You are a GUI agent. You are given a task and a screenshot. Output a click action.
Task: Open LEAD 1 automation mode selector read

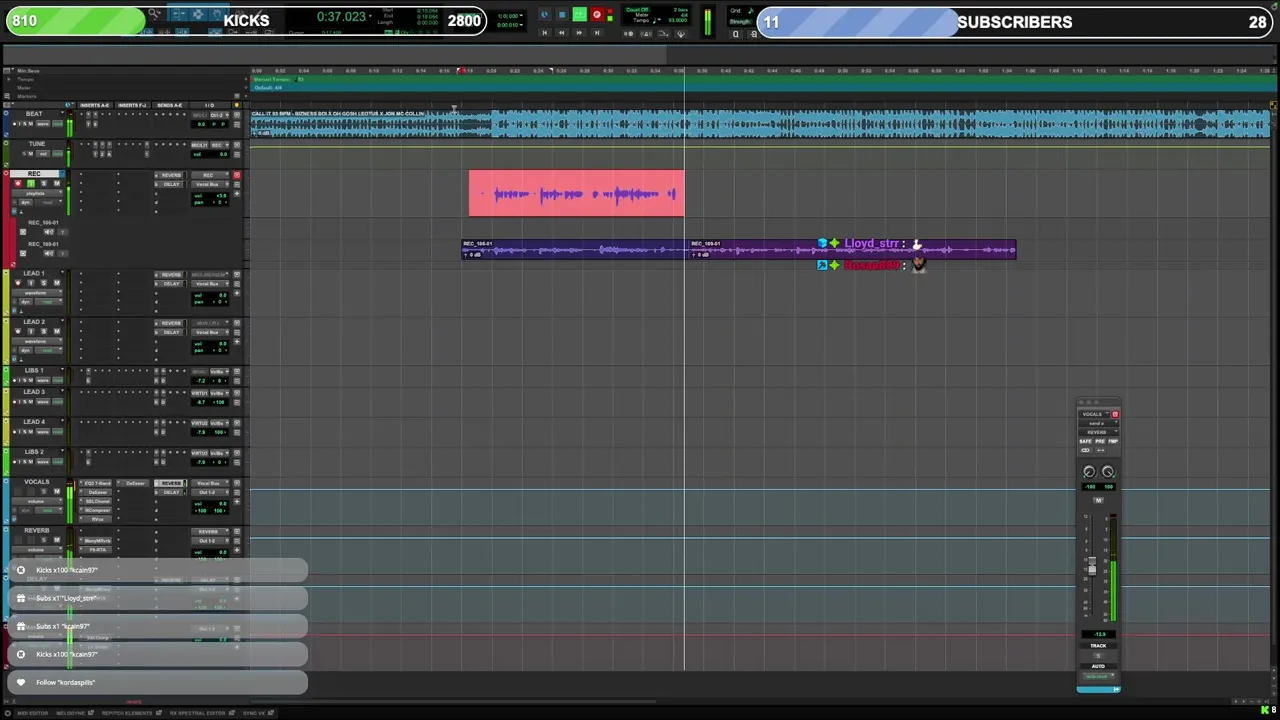click(x=48, y=301)
